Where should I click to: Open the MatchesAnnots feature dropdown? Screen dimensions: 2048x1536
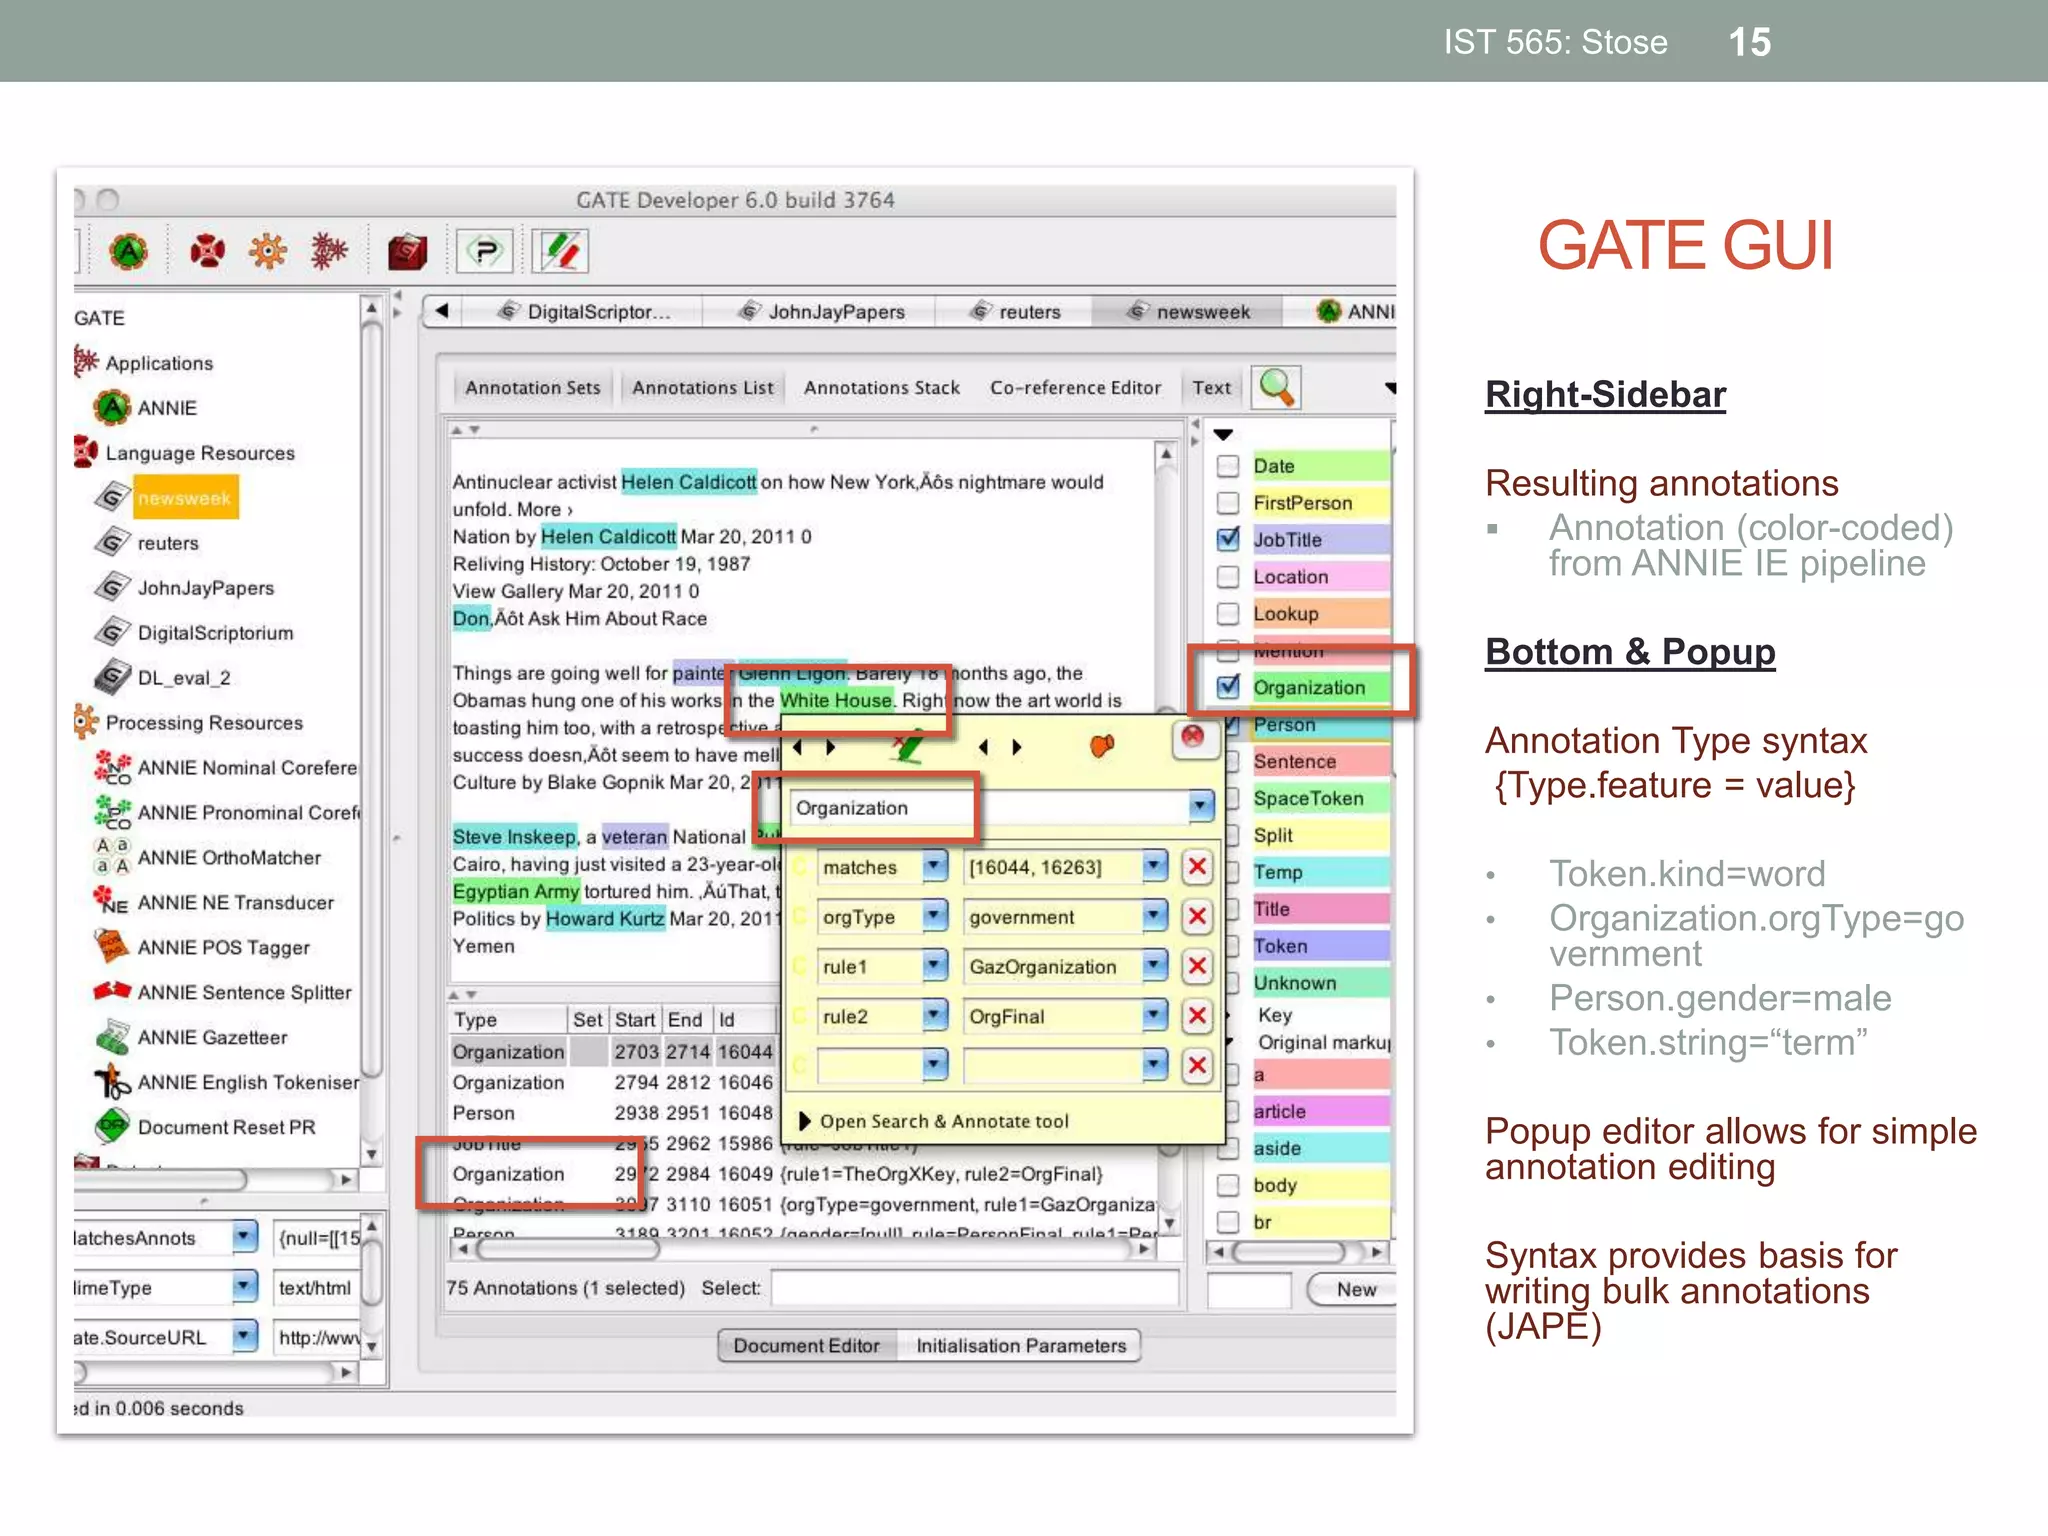point(244,1237)
